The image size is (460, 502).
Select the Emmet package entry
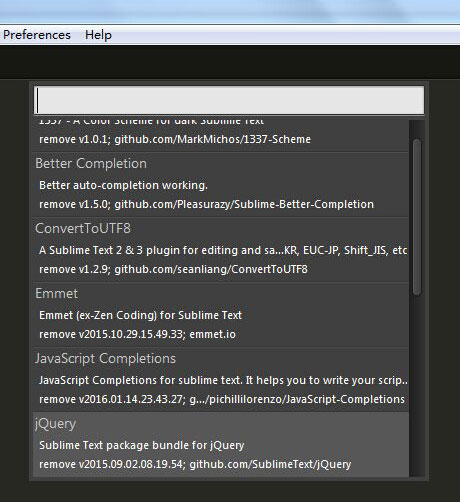coord(220,315)
